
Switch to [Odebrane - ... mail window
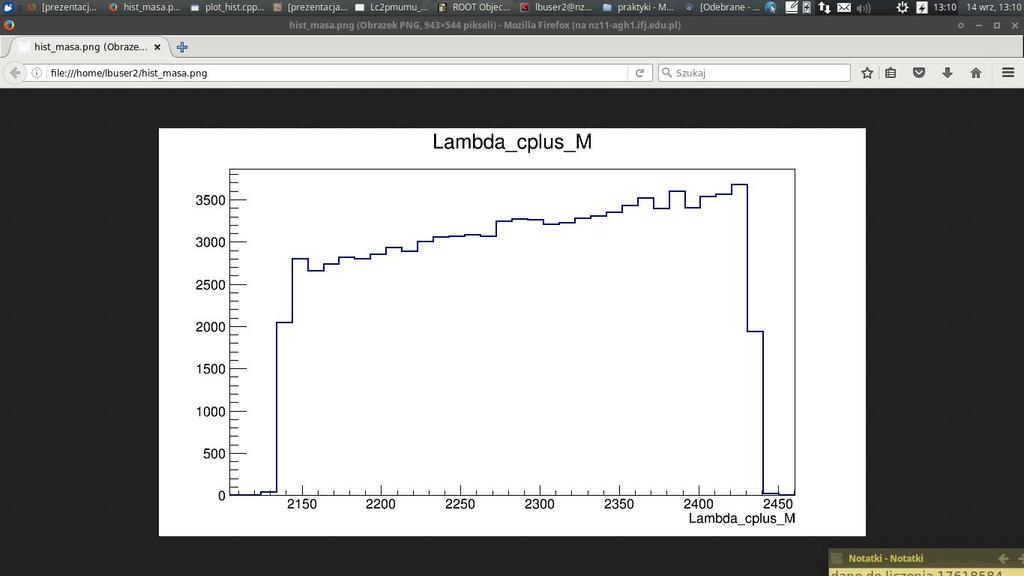coord(723,7)
